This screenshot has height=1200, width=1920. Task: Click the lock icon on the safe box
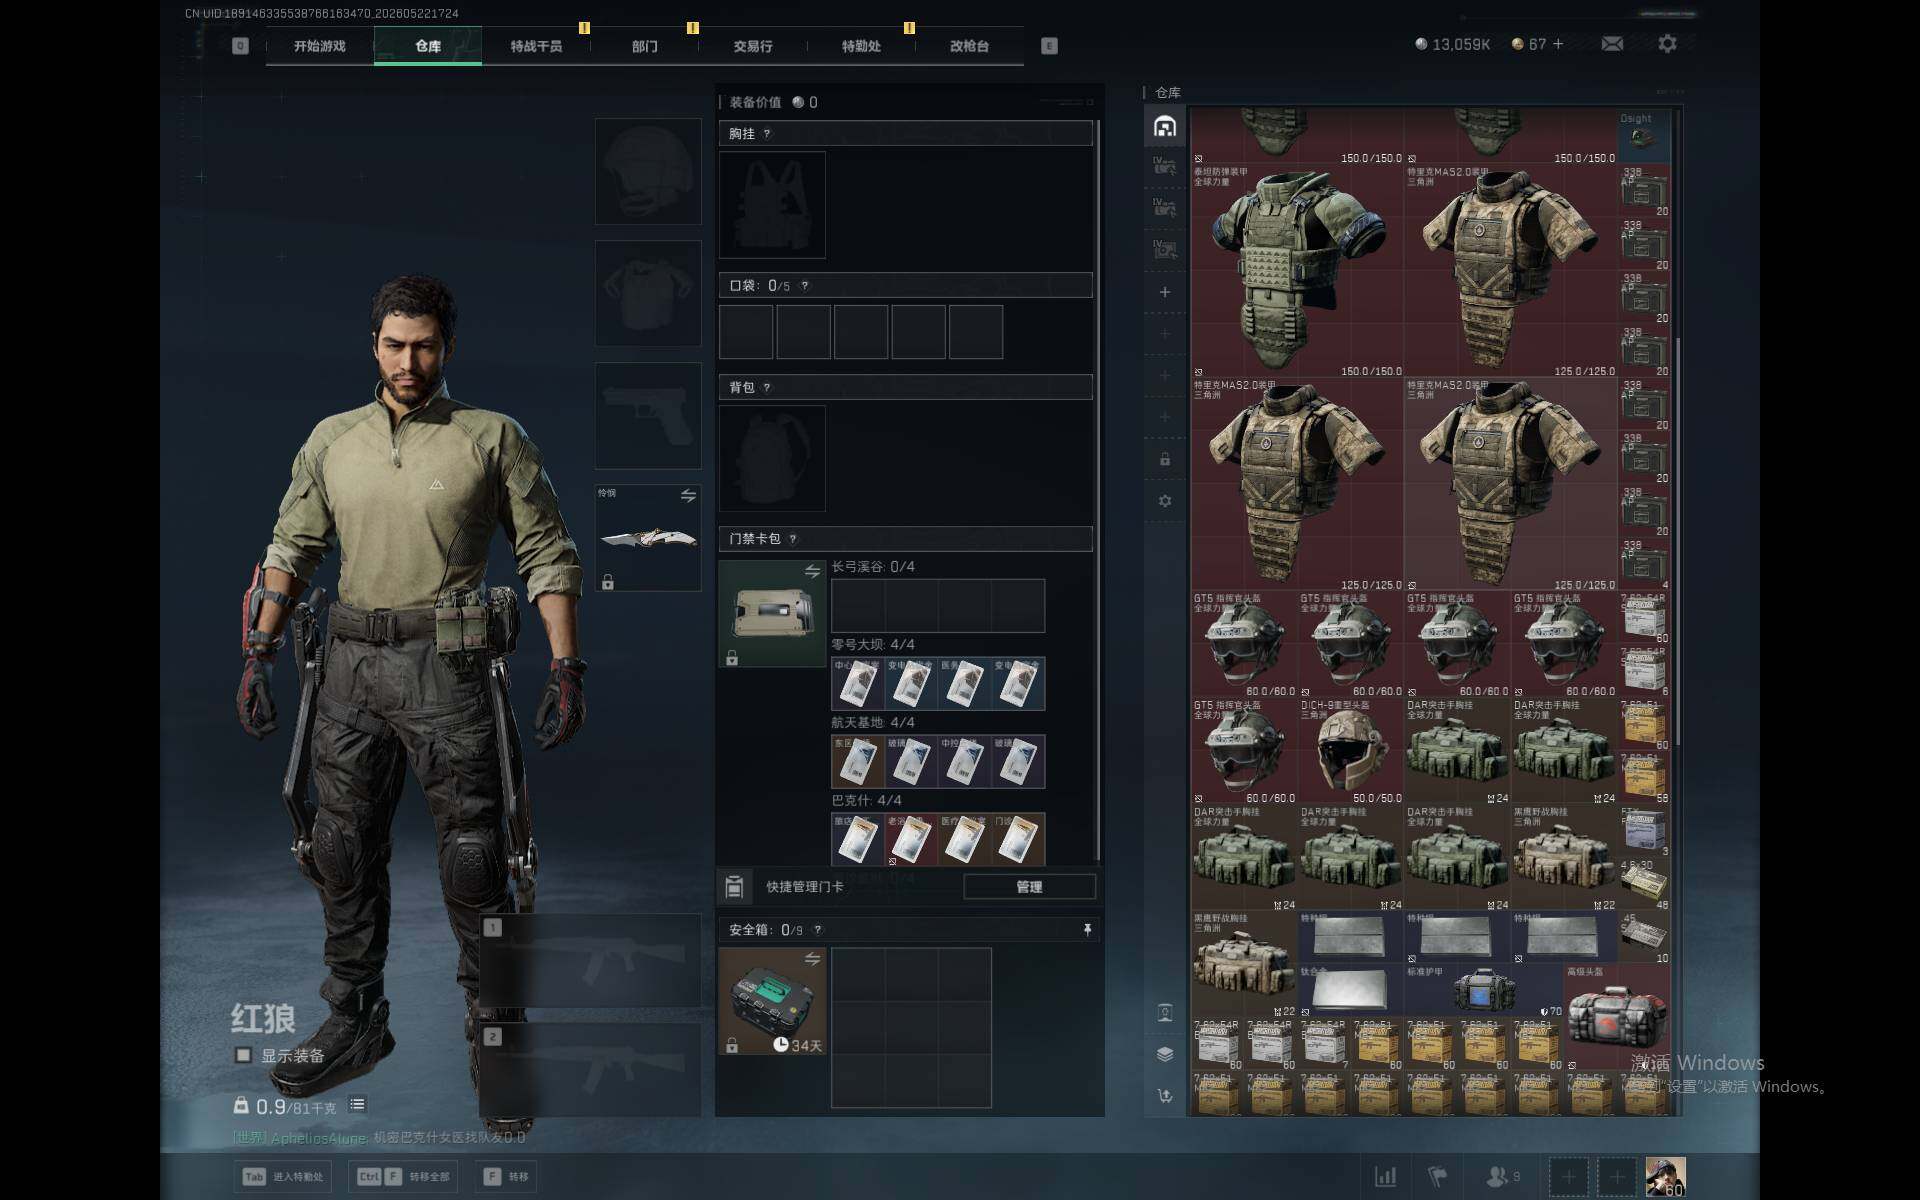[x=732, y=1045]
